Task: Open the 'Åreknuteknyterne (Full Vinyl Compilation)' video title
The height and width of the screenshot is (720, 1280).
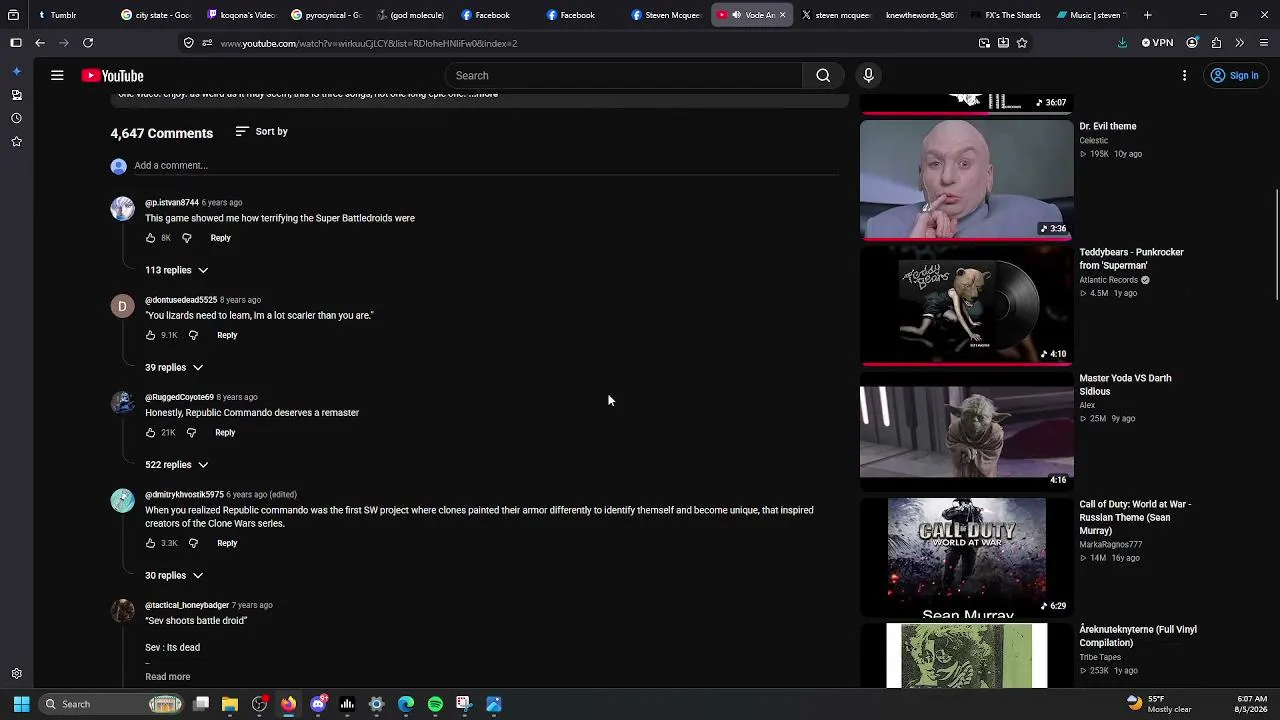Action: 1138,636
